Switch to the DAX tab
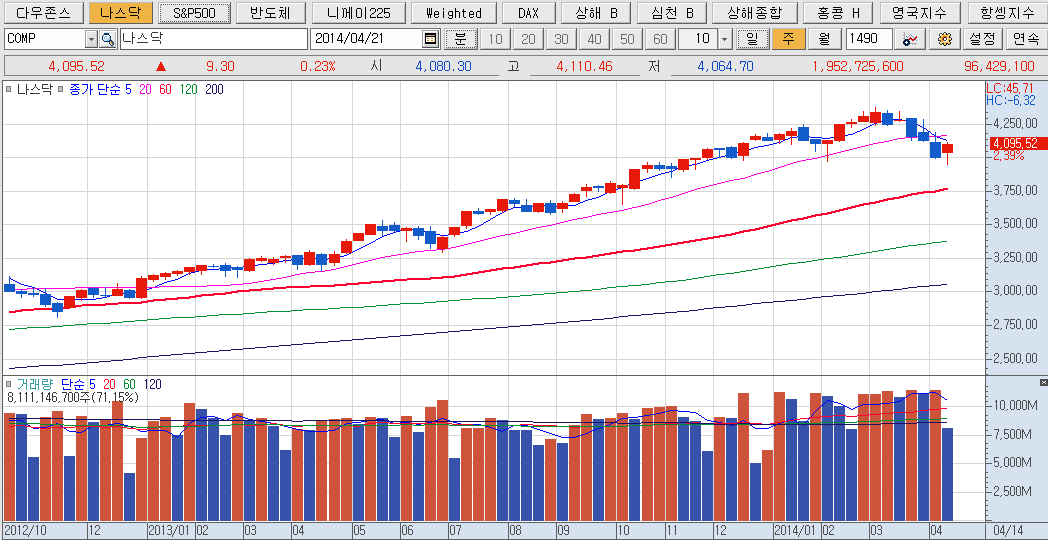This screenshot has height=540, width=1048. tap(528, 13)
